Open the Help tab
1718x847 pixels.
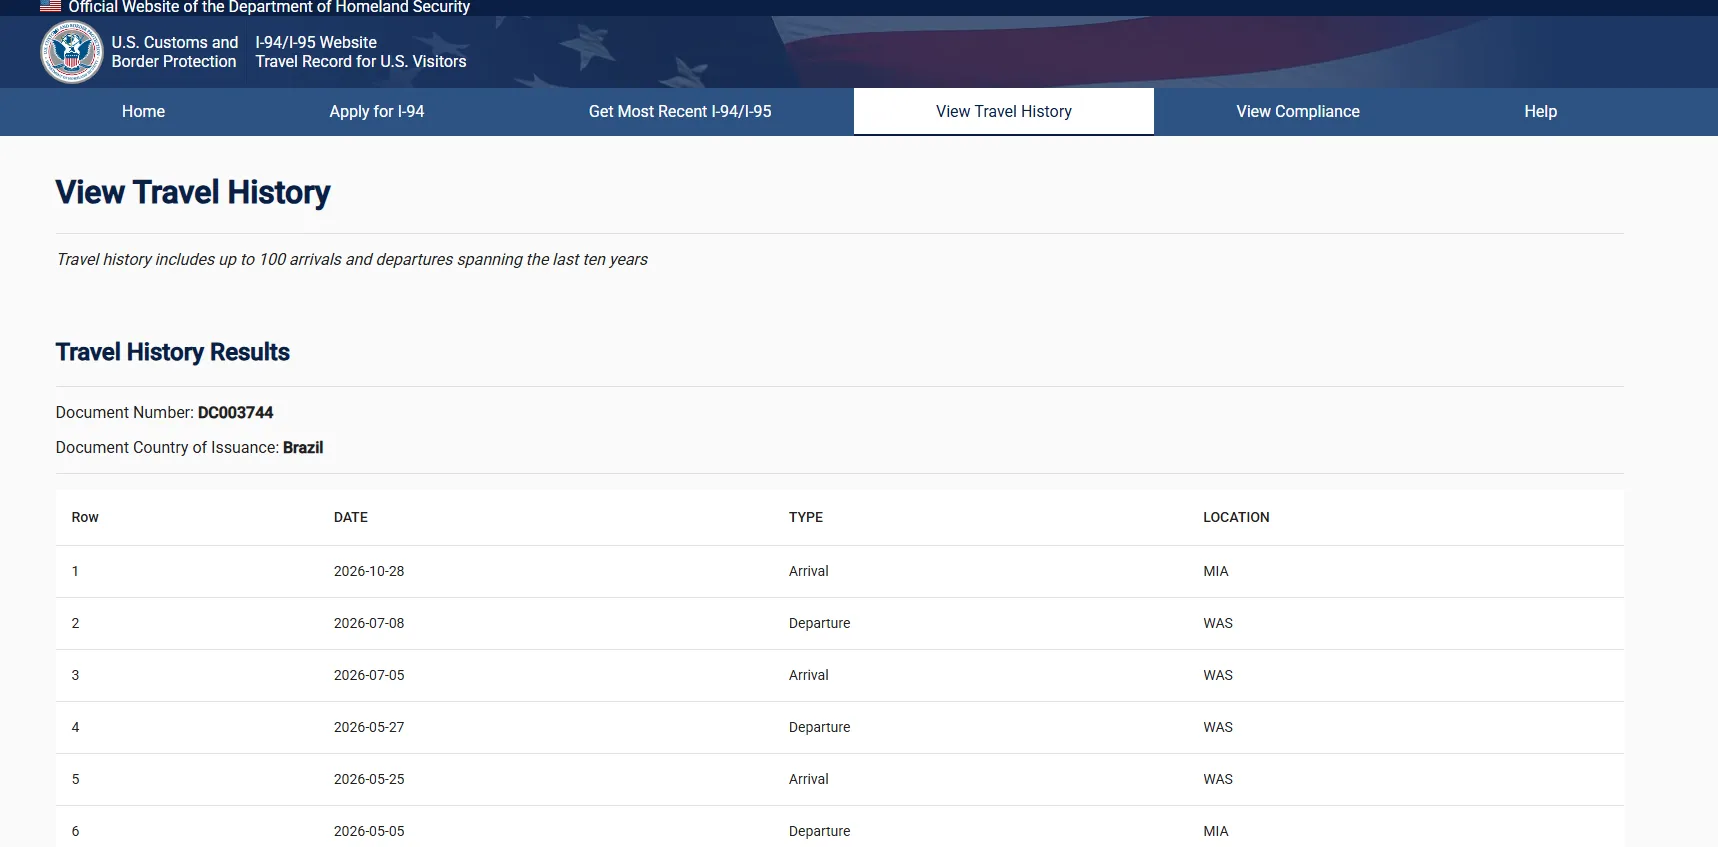[x=1540, y=111]
